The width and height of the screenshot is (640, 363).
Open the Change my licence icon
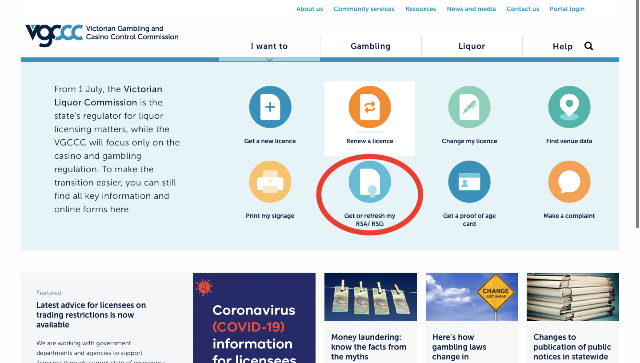pos(469,107)
